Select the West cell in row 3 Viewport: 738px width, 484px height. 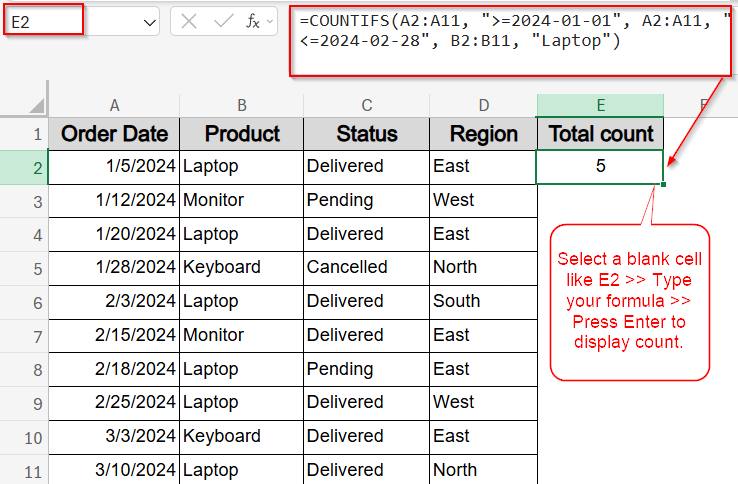tap(483, 201)
